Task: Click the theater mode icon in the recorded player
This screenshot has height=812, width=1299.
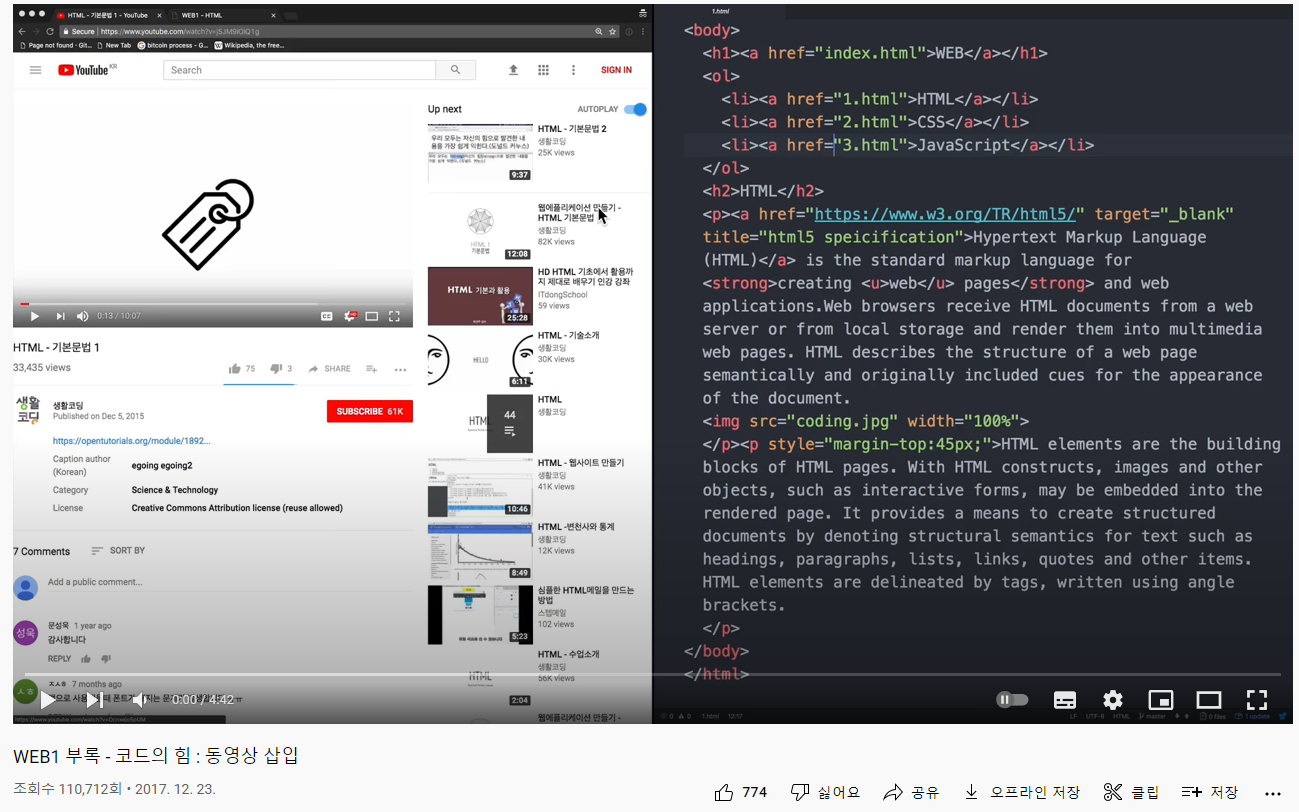Action: [x=372, y=316]
